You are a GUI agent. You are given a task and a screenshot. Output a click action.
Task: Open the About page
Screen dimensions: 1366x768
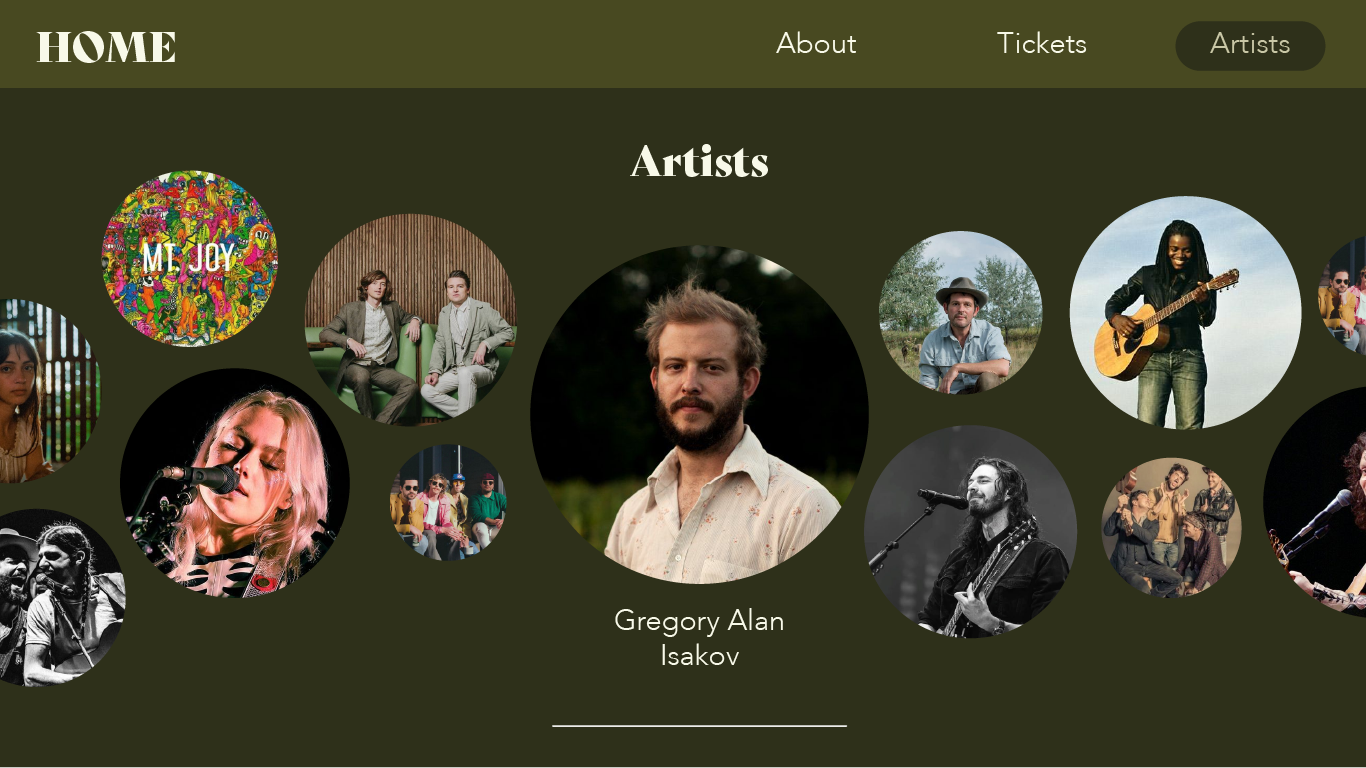click(x=816, y=44)
